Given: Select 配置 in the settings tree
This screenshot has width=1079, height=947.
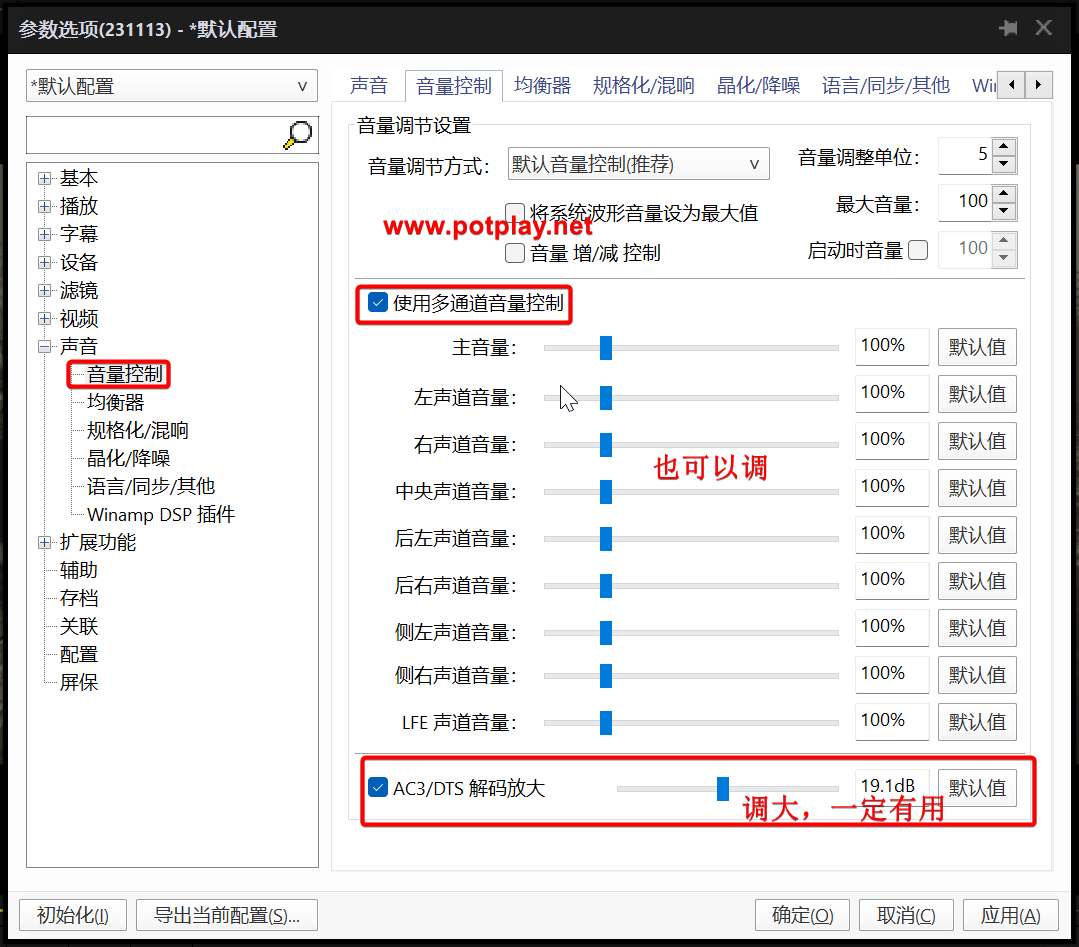Looking at the screenshot, I should pos(78,655).
